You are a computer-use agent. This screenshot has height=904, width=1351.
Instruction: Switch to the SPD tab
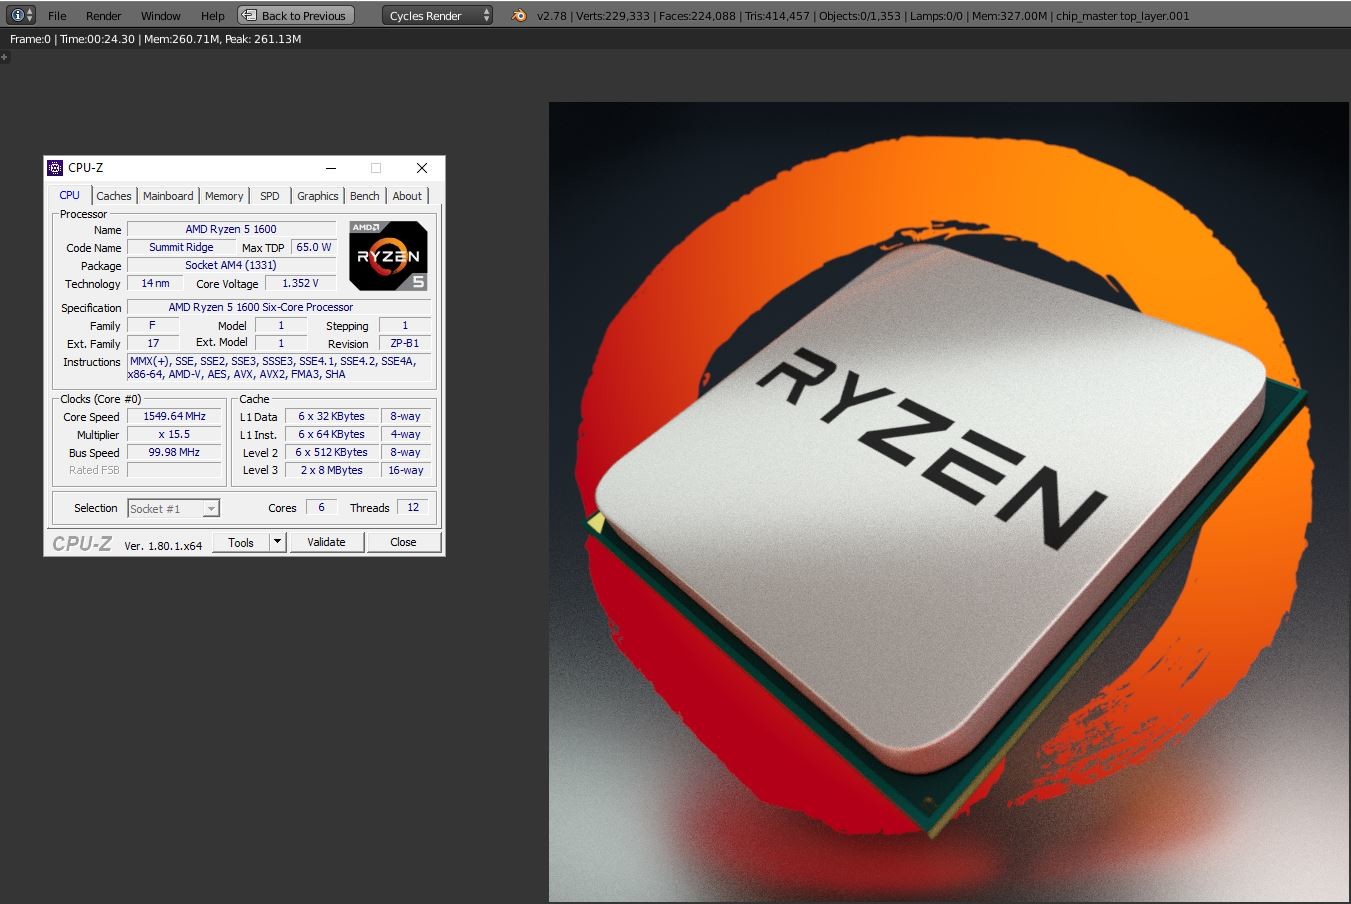click(270, 196)
